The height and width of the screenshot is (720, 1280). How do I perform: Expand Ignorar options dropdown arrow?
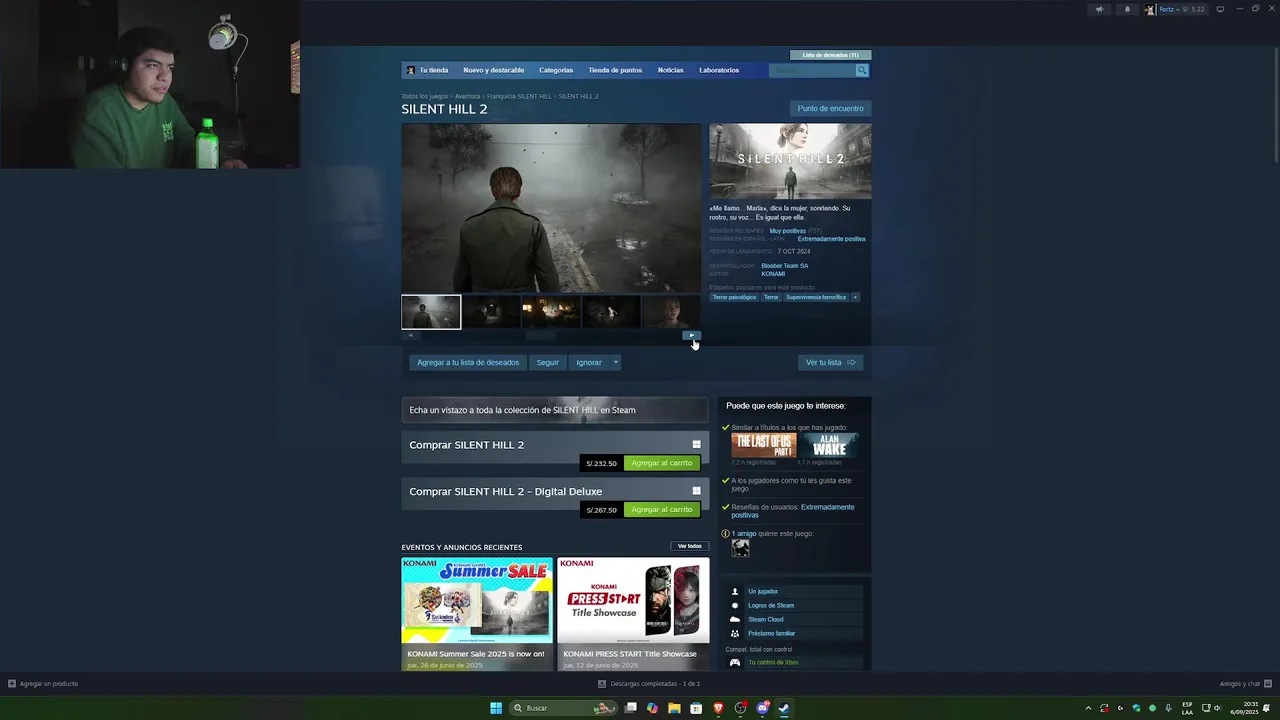pos(615,362)
